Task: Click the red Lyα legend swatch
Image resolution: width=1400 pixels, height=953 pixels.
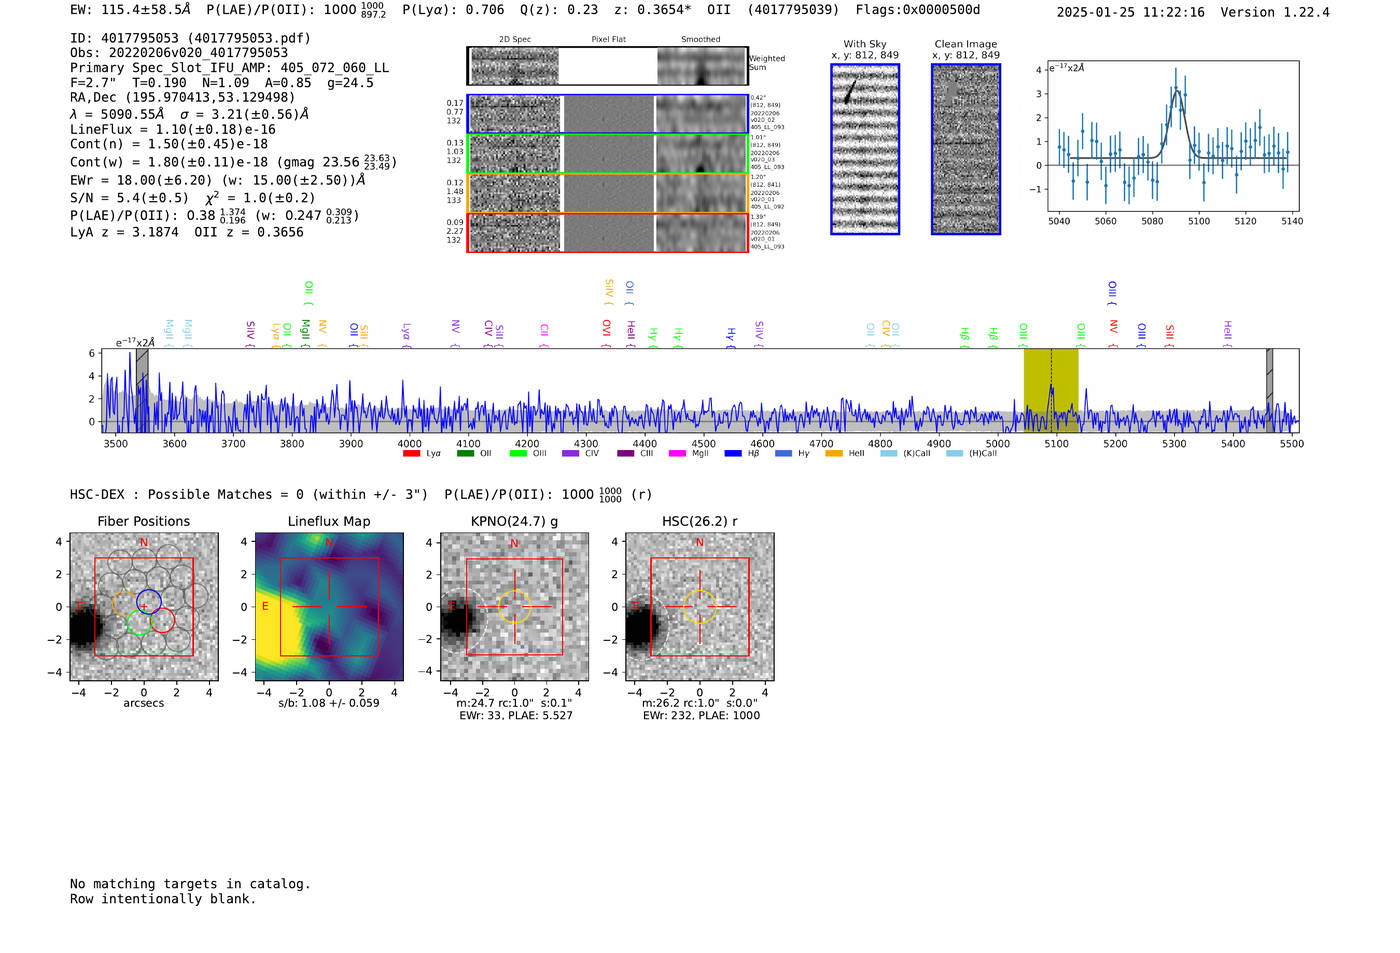Action: [x=411, y=454]
